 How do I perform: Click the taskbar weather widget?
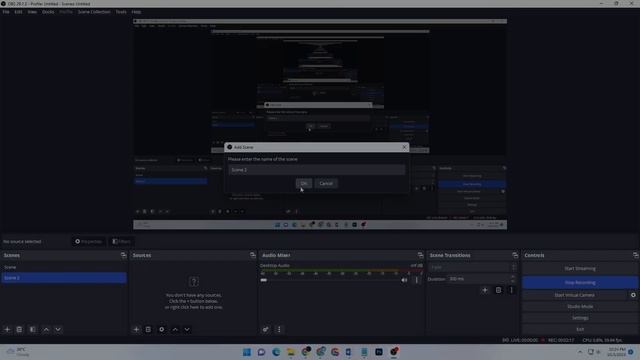(18, 352)
